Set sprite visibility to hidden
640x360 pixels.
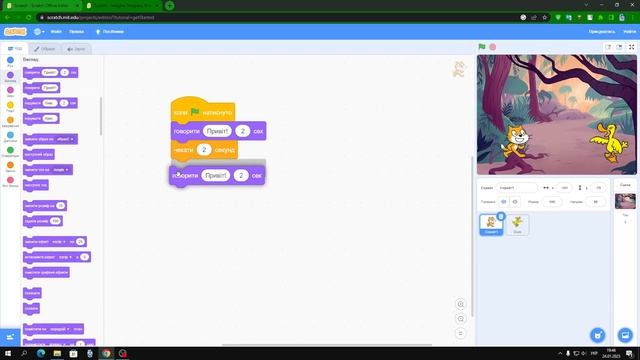click(515, 202)
